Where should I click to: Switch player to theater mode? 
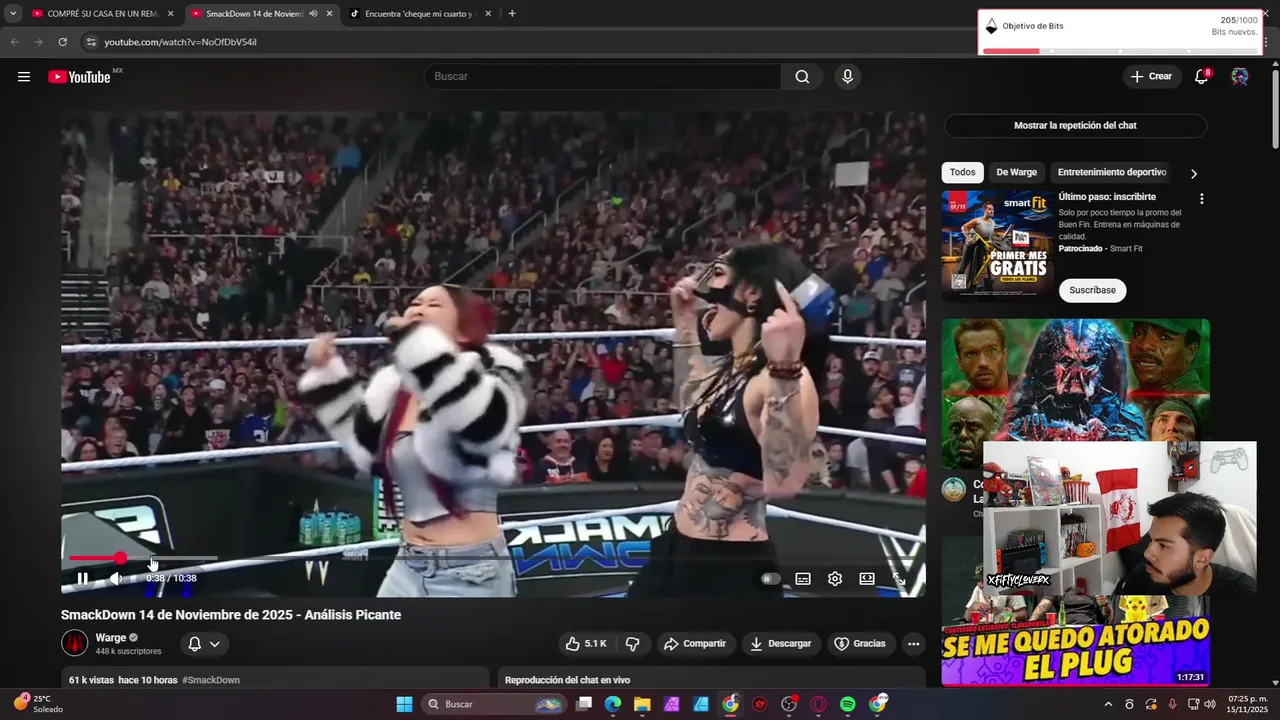pyautogui.click(x=867, y=579)
